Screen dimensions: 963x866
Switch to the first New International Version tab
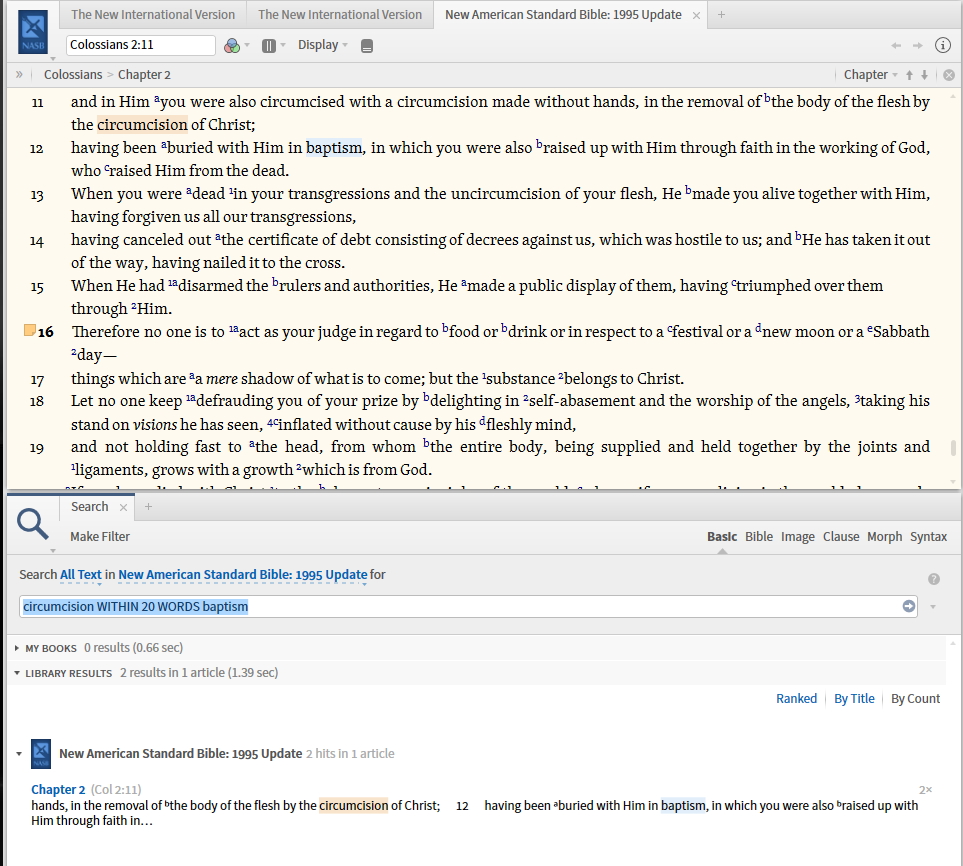click(153, 15)
